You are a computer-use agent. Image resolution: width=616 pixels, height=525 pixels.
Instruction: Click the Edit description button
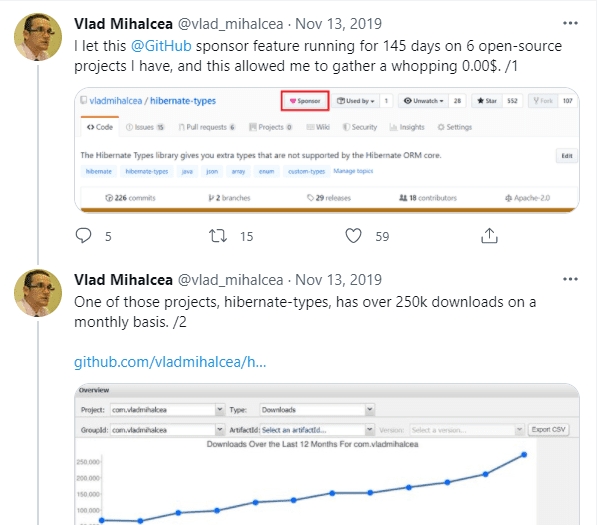[x=566, y=156]
